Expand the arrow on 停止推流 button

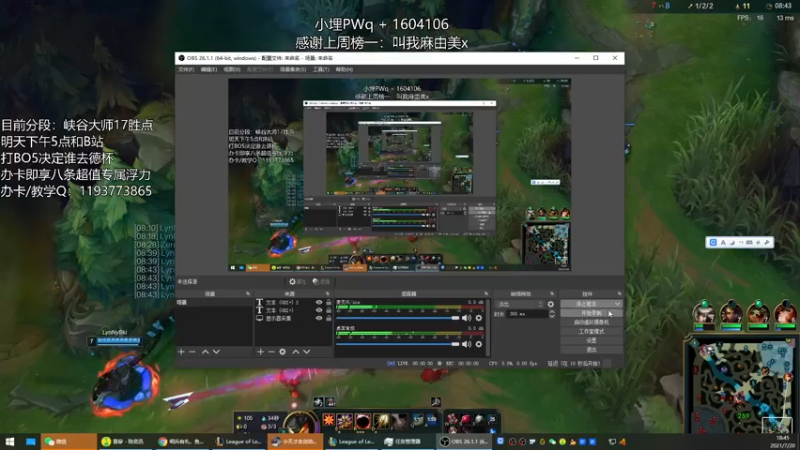[617, 304]
